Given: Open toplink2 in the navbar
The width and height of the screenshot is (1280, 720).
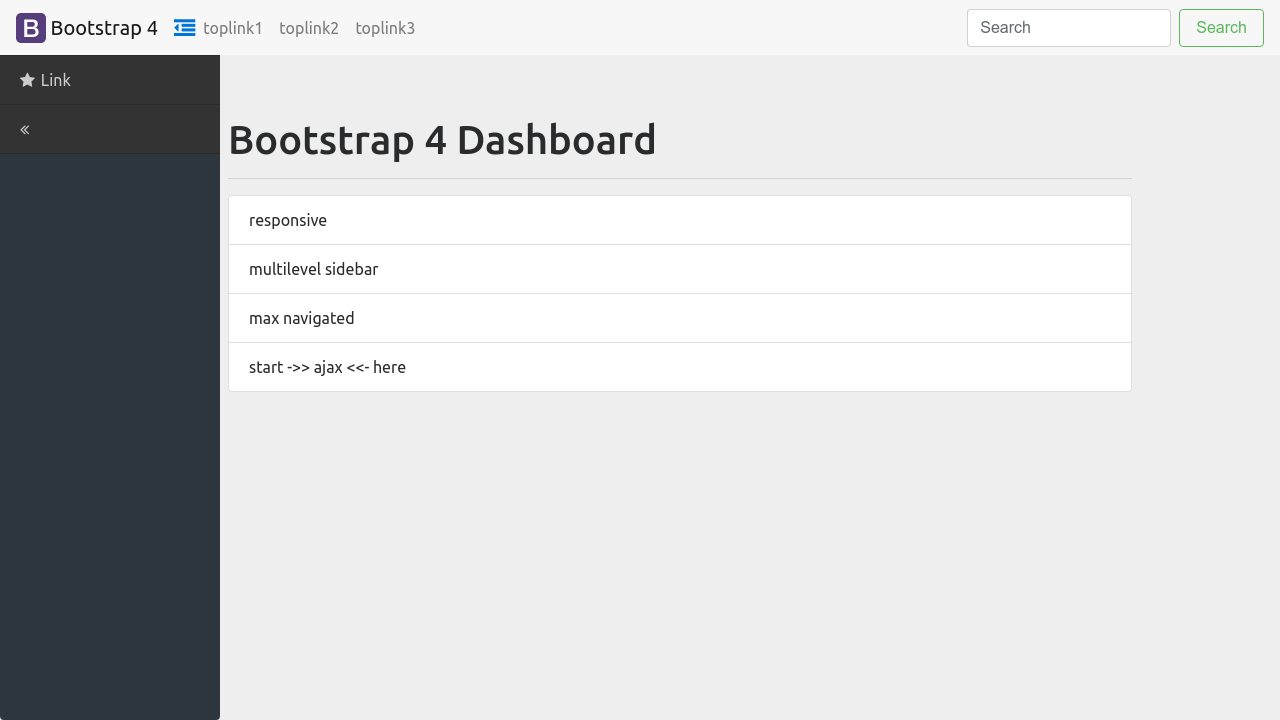Looking at the screenshot, I should click(309, 28).
